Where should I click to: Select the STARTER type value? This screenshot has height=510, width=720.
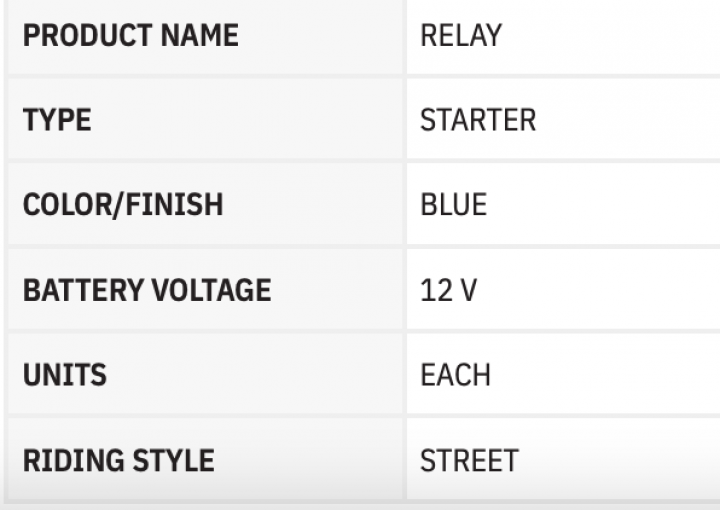(478, 120)
